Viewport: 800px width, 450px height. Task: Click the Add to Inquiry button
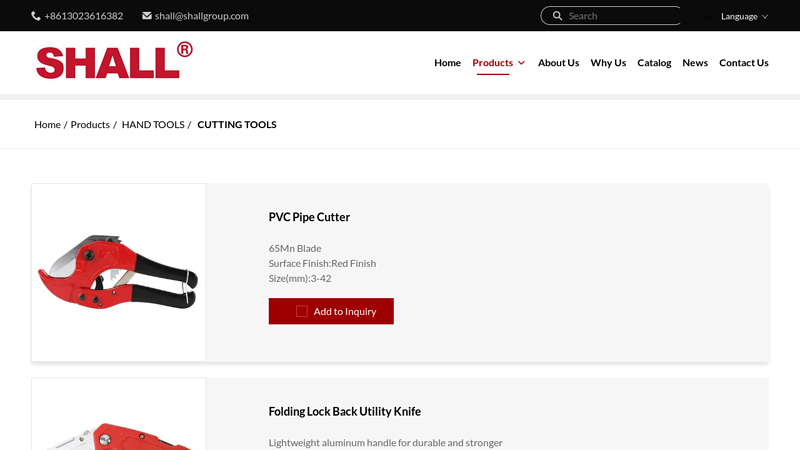click(x=331, y=311)
